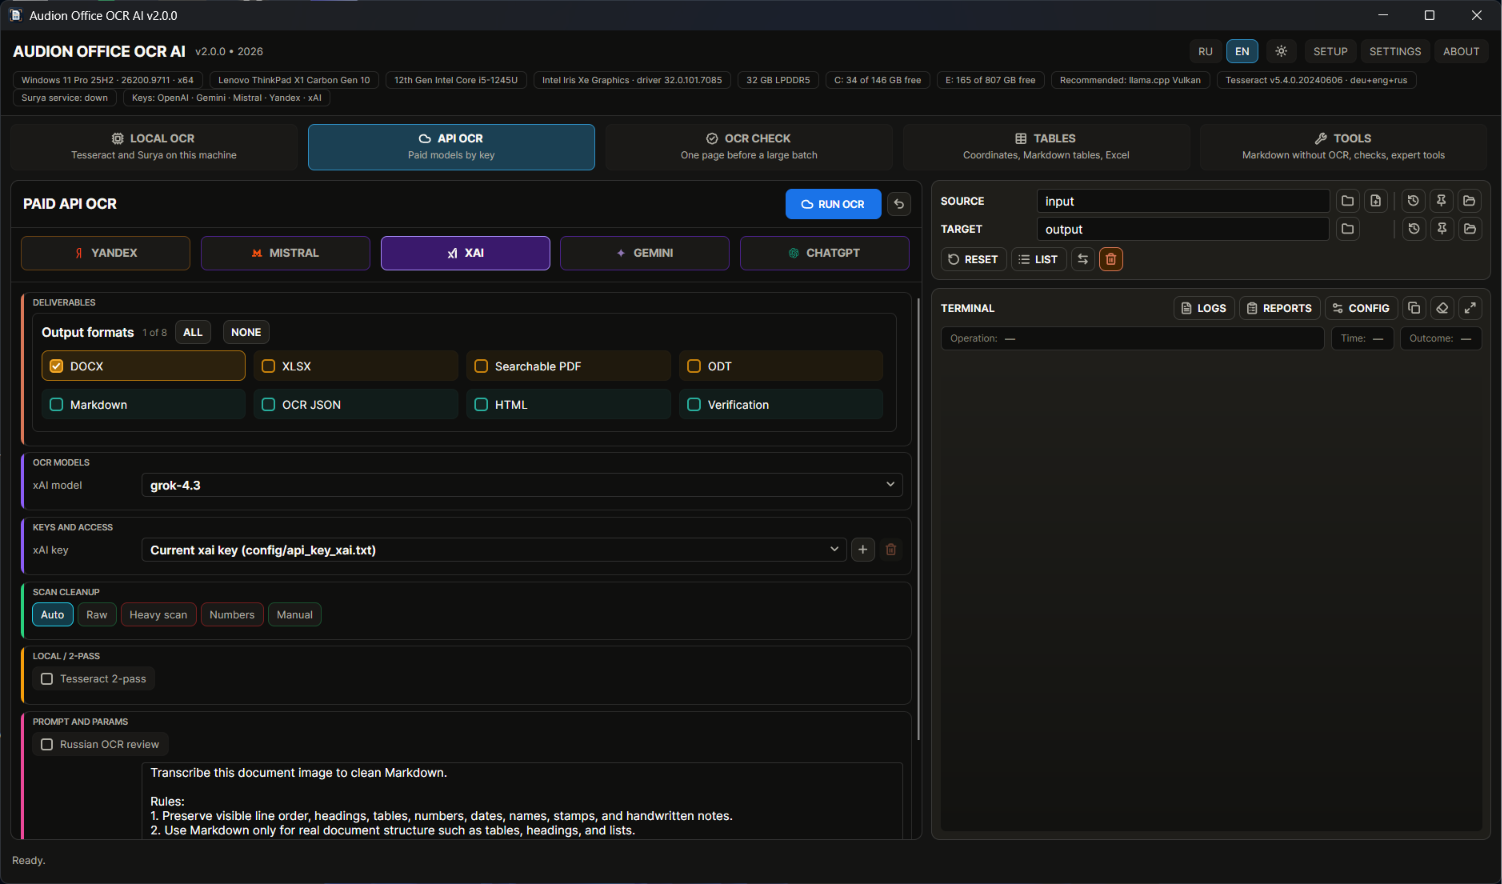Pin the TARGET path

[x=1441, y=229]
